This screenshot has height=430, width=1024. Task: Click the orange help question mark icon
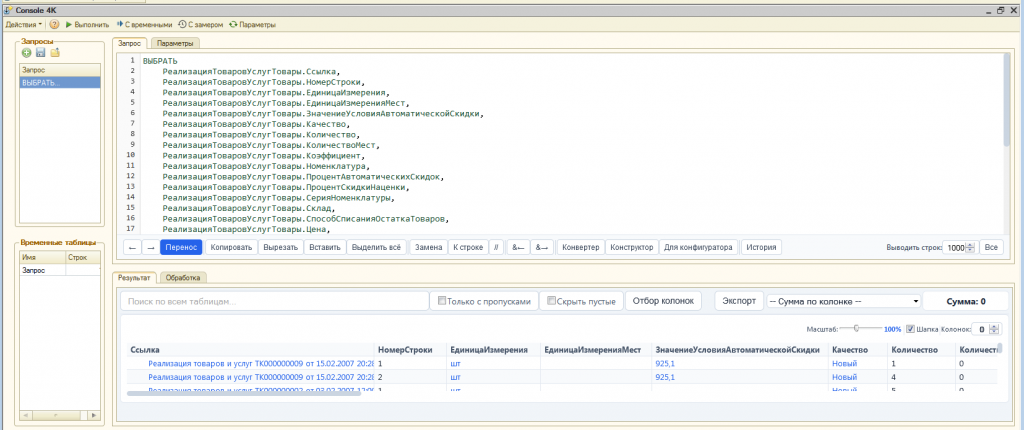54,24
